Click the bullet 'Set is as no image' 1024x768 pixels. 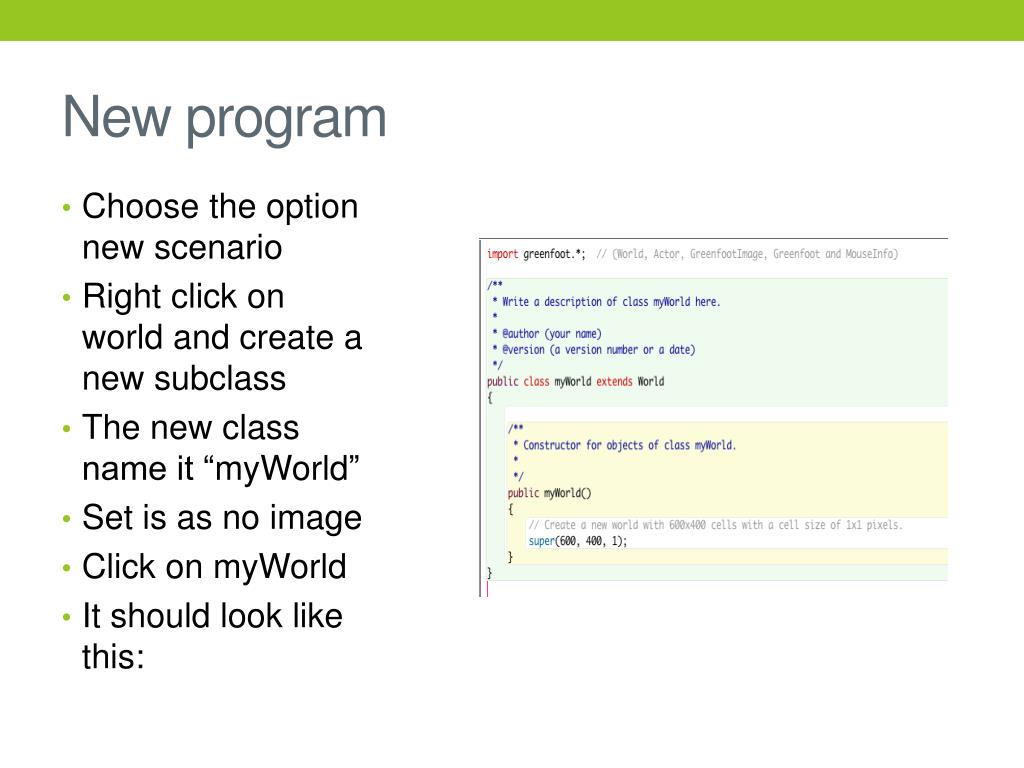point(222,518)
